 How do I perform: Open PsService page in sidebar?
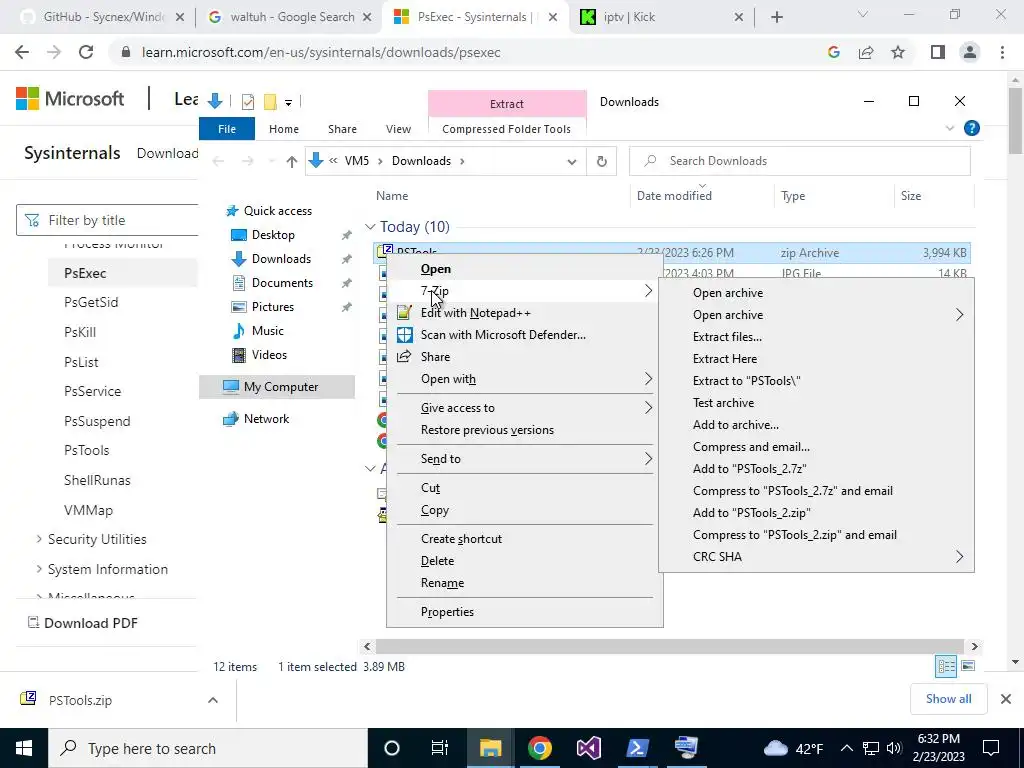coord(92,391)
